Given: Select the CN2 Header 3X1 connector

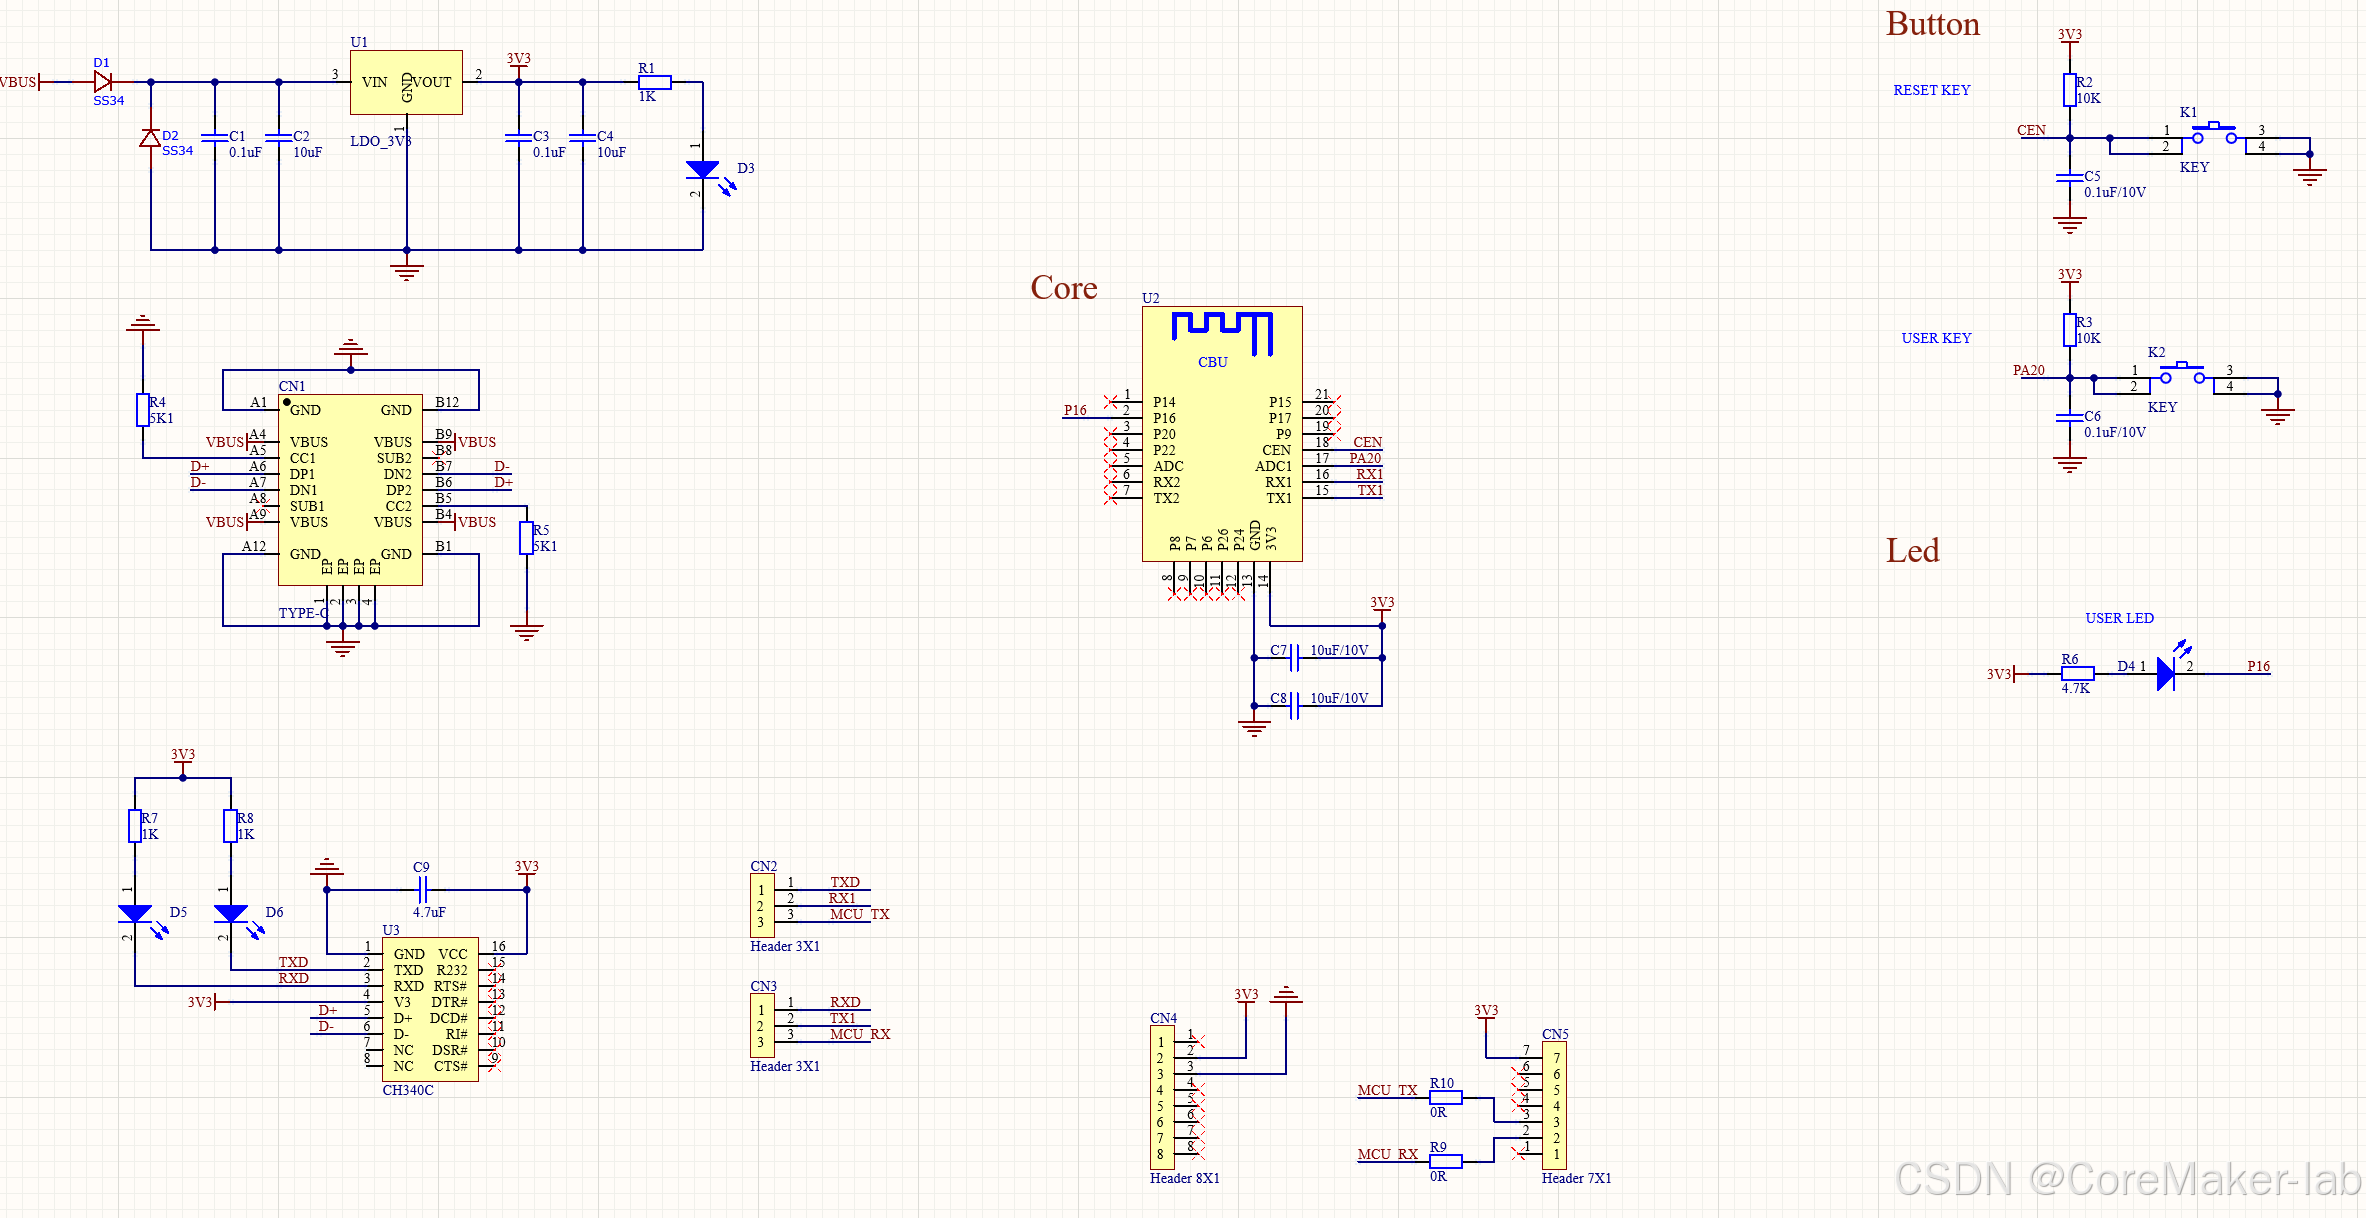Looking at the screenshot, I should click(x=762, y=905).
